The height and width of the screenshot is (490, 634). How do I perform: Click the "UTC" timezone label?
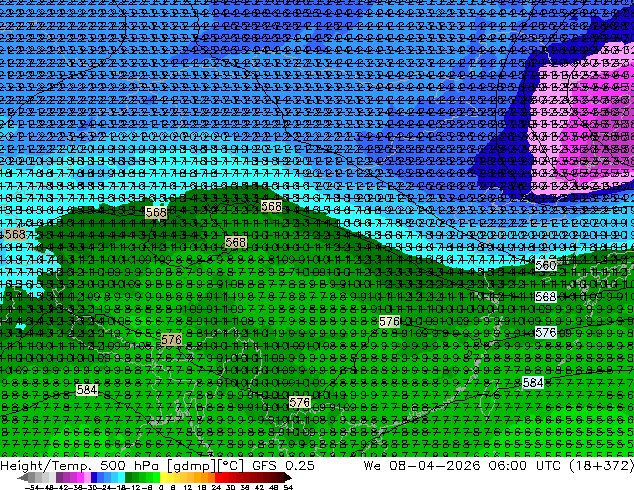[x=549, y=466]
